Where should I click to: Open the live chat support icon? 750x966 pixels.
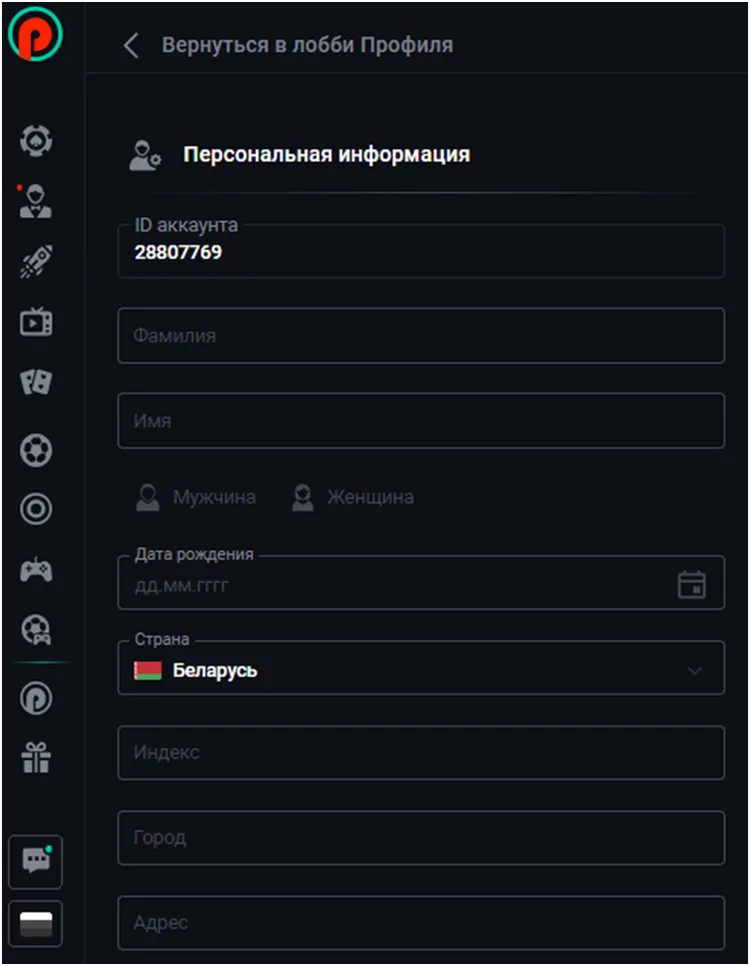36,861
